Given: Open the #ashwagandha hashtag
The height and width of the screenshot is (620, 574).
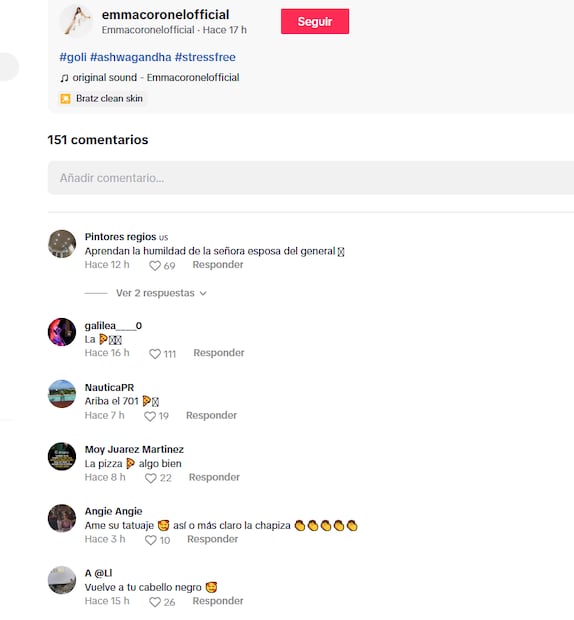Looking at the screenshot, I should click(x=131, y=57).
